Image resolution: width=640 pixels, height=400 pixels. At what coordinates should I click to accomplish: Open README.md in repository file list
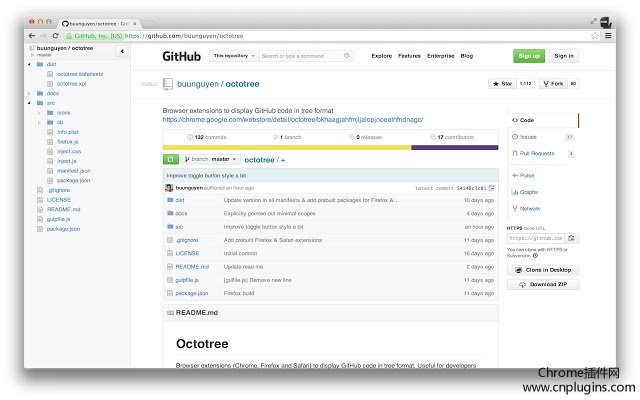coord(192,267)
